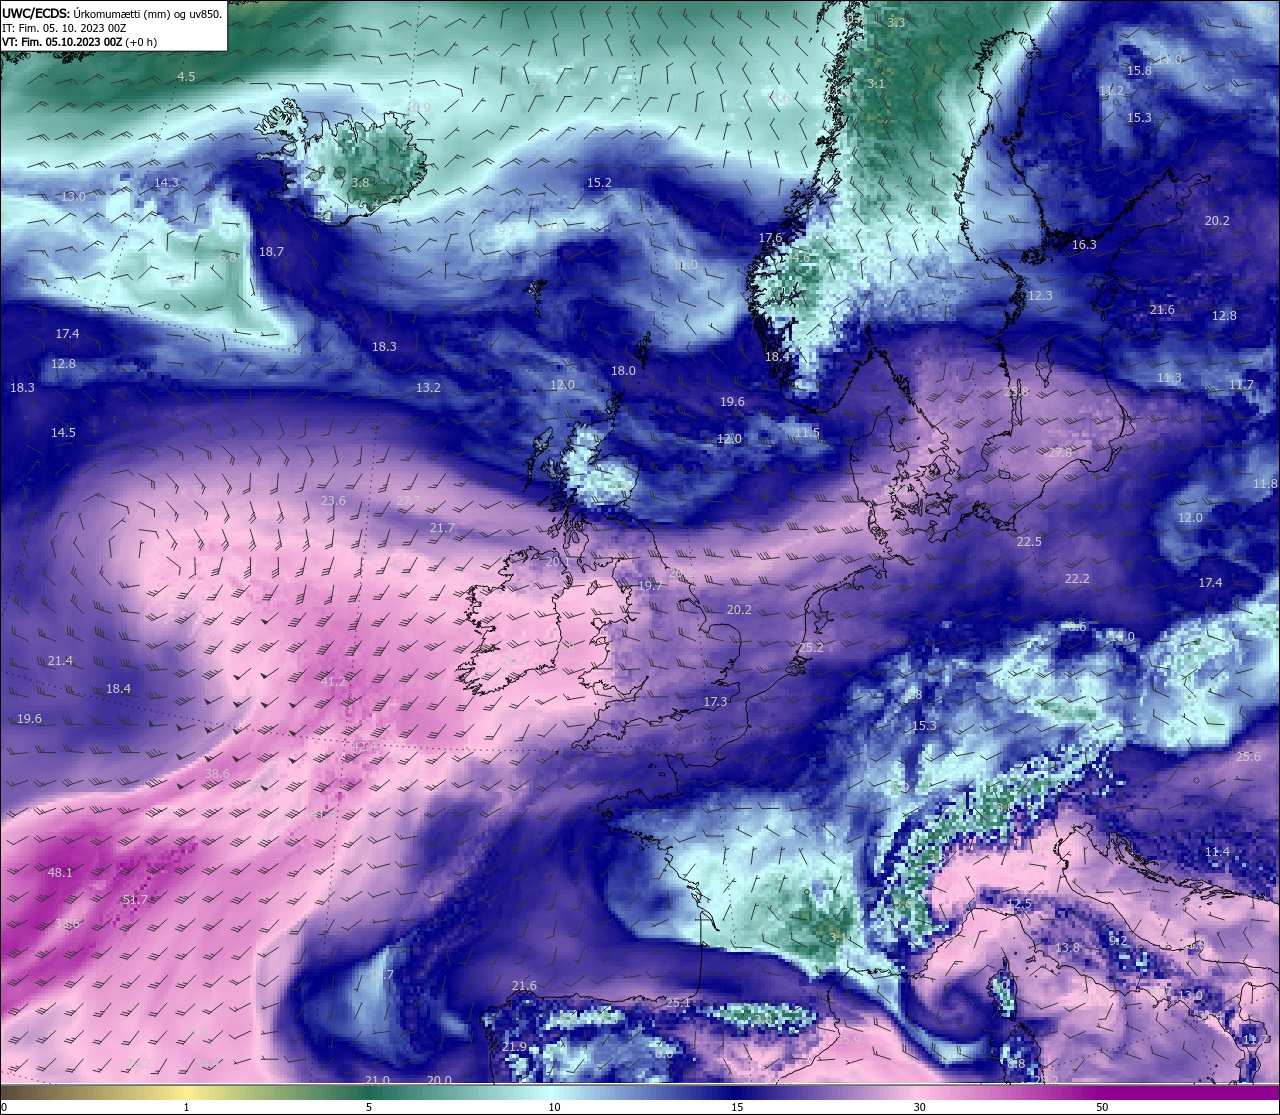Click the 5 tick on the colour scale
The width and height of the screenshot is (1280, 1115).
pyautogui.click(x=369, y=1107)
